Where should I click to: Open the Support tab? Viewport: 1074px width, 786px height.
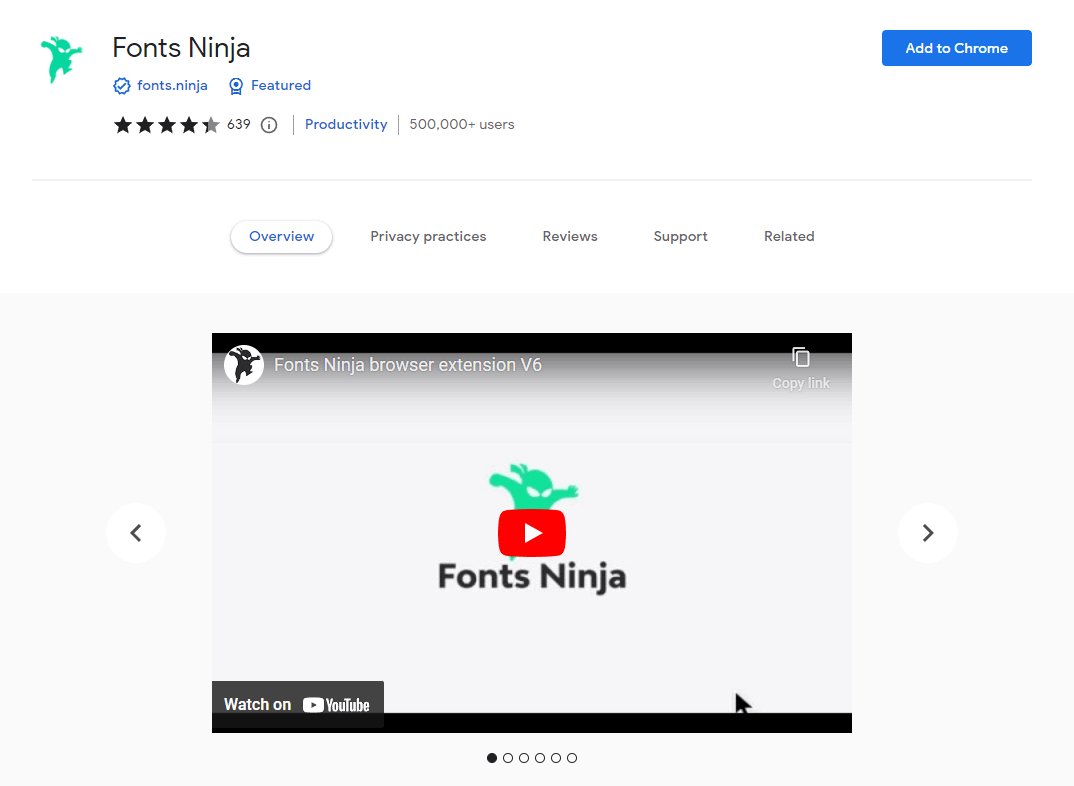680,237
